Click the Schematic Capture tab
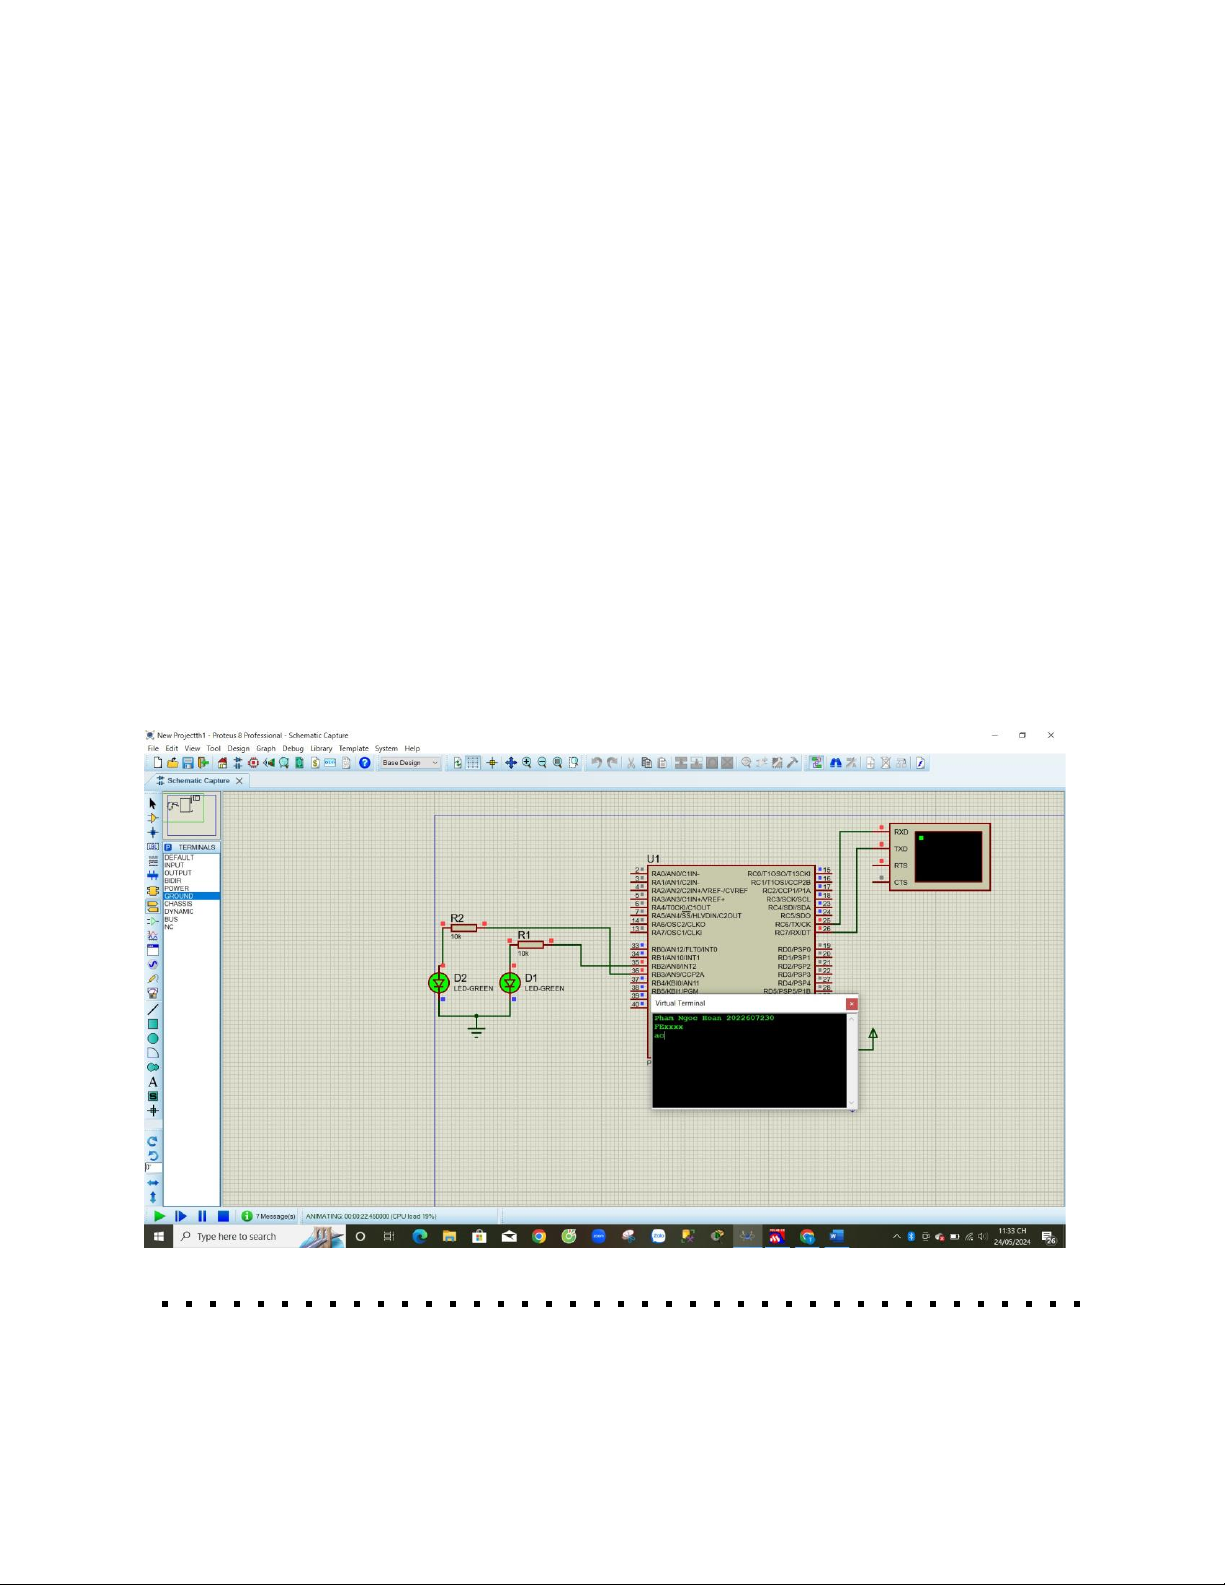This screenshot has width=1225, height=1585. coord(198,781)
